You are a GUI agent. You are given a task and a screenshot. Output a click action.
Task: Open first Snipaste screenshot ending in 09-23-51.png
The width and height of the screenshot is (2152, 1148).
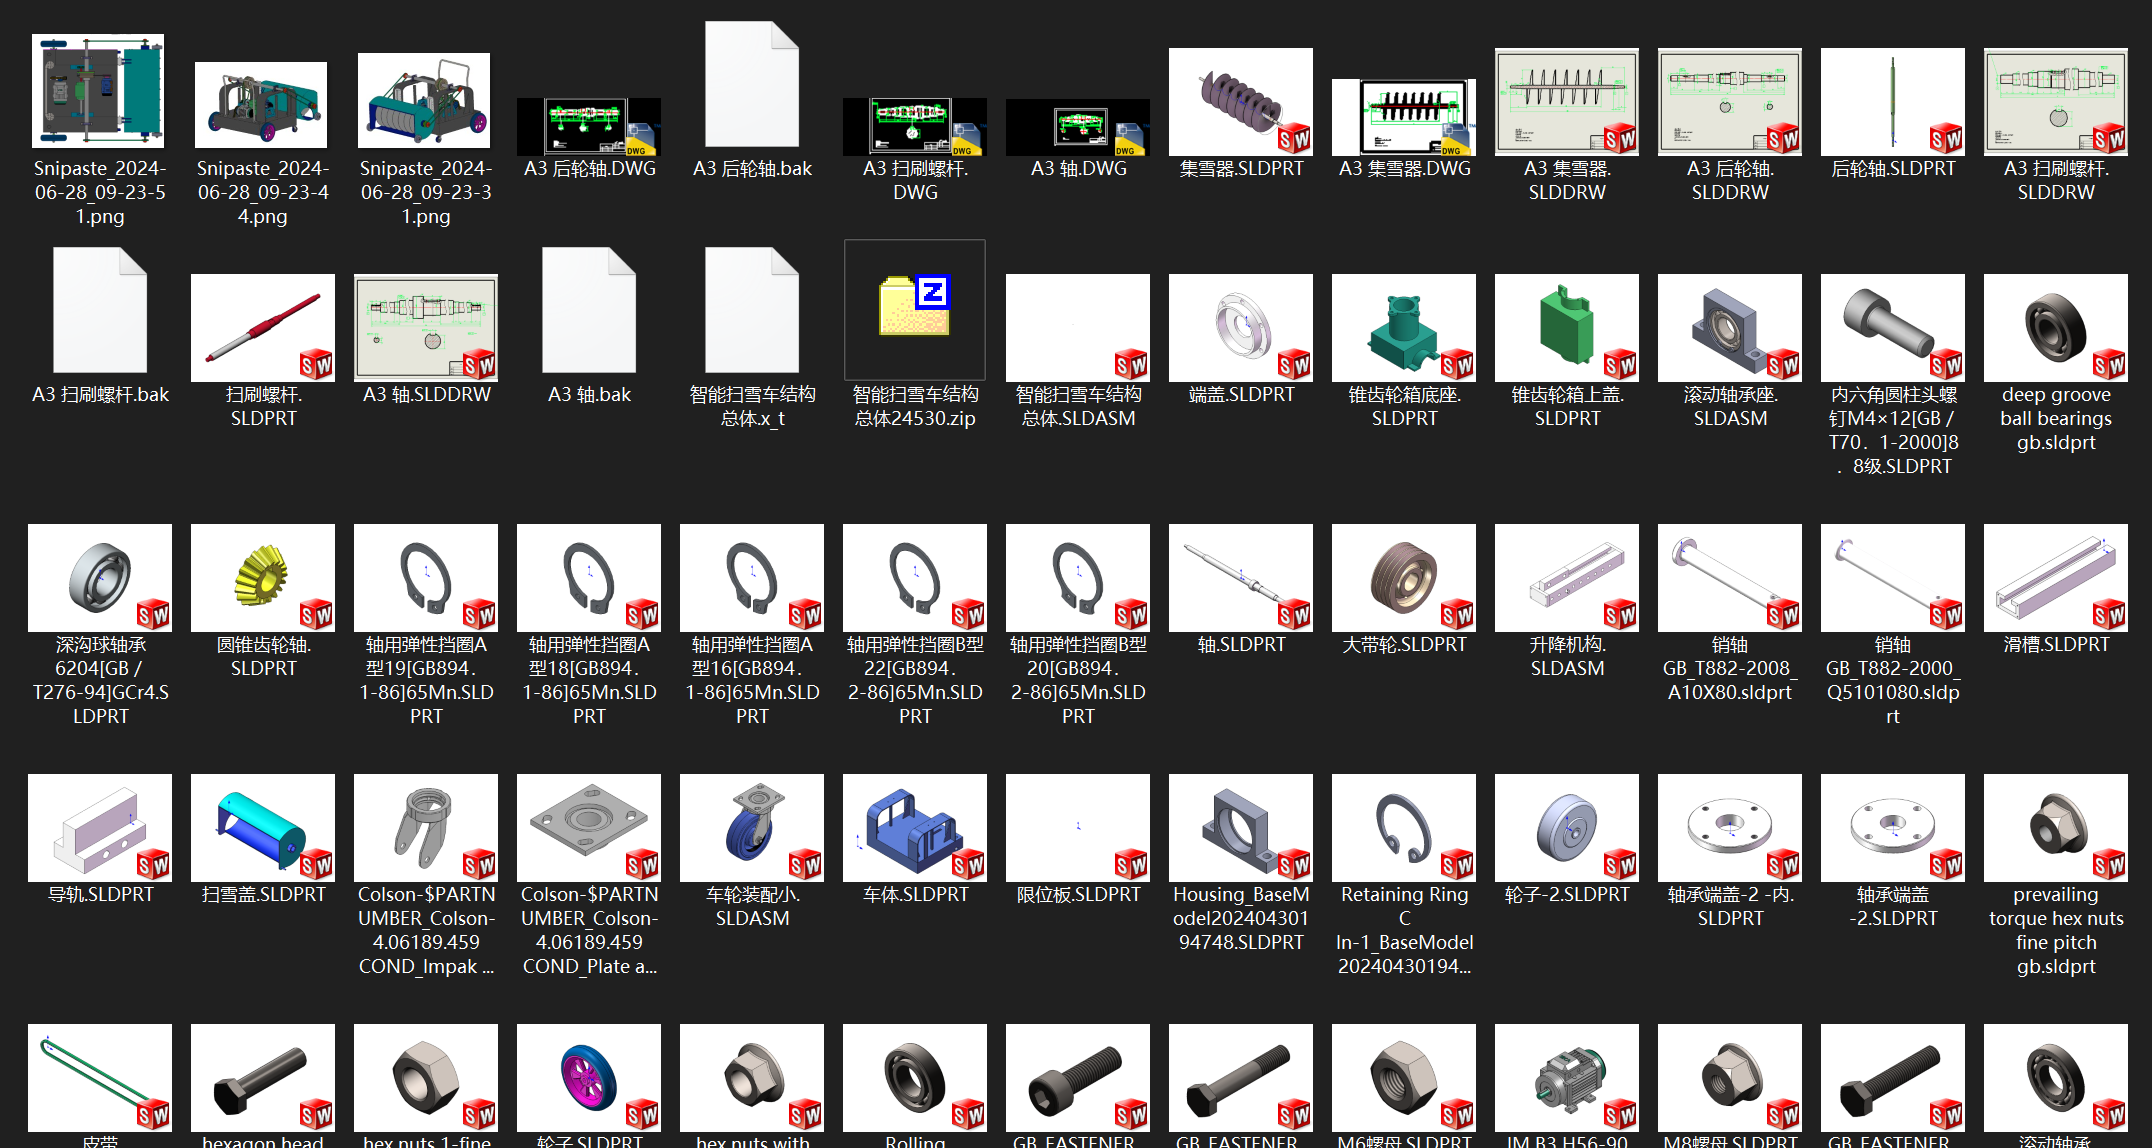(99, 91)
